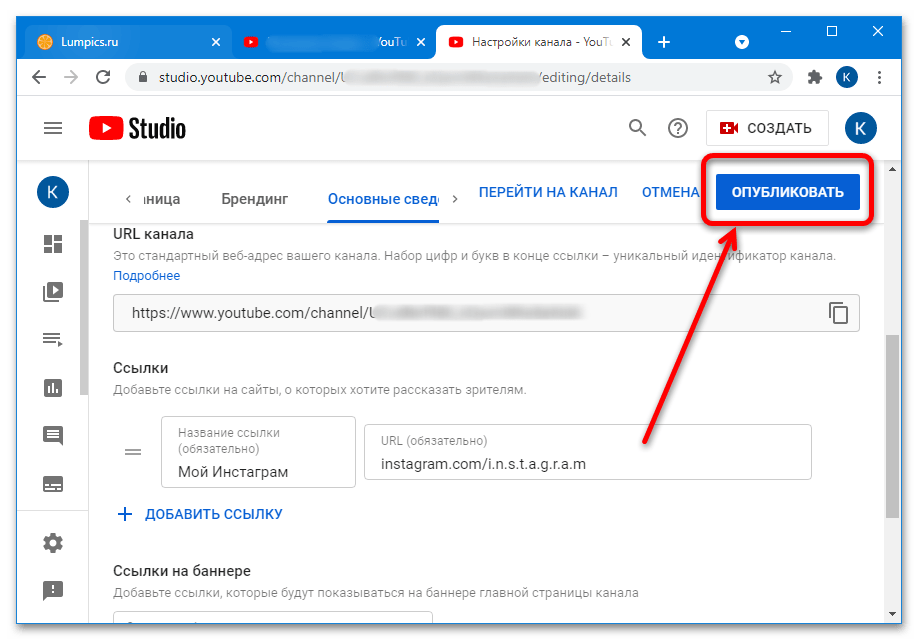Open the Analytics sidebar icon
This screenshot has width=918, height=640.
53,388
